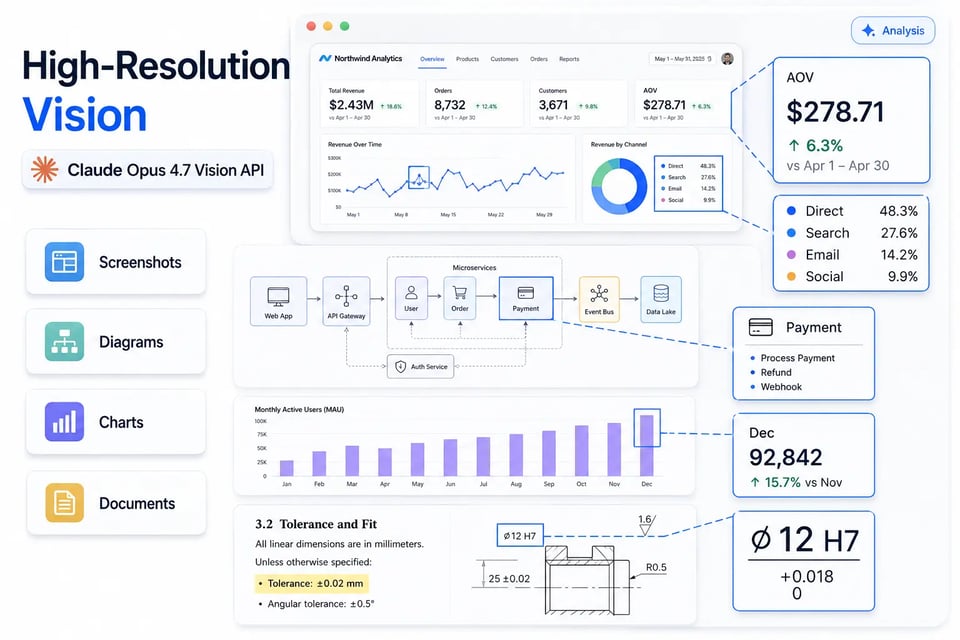Click the Angular tolerance ±0.5° line
This screenshot has width=960, height=640.
317,604
